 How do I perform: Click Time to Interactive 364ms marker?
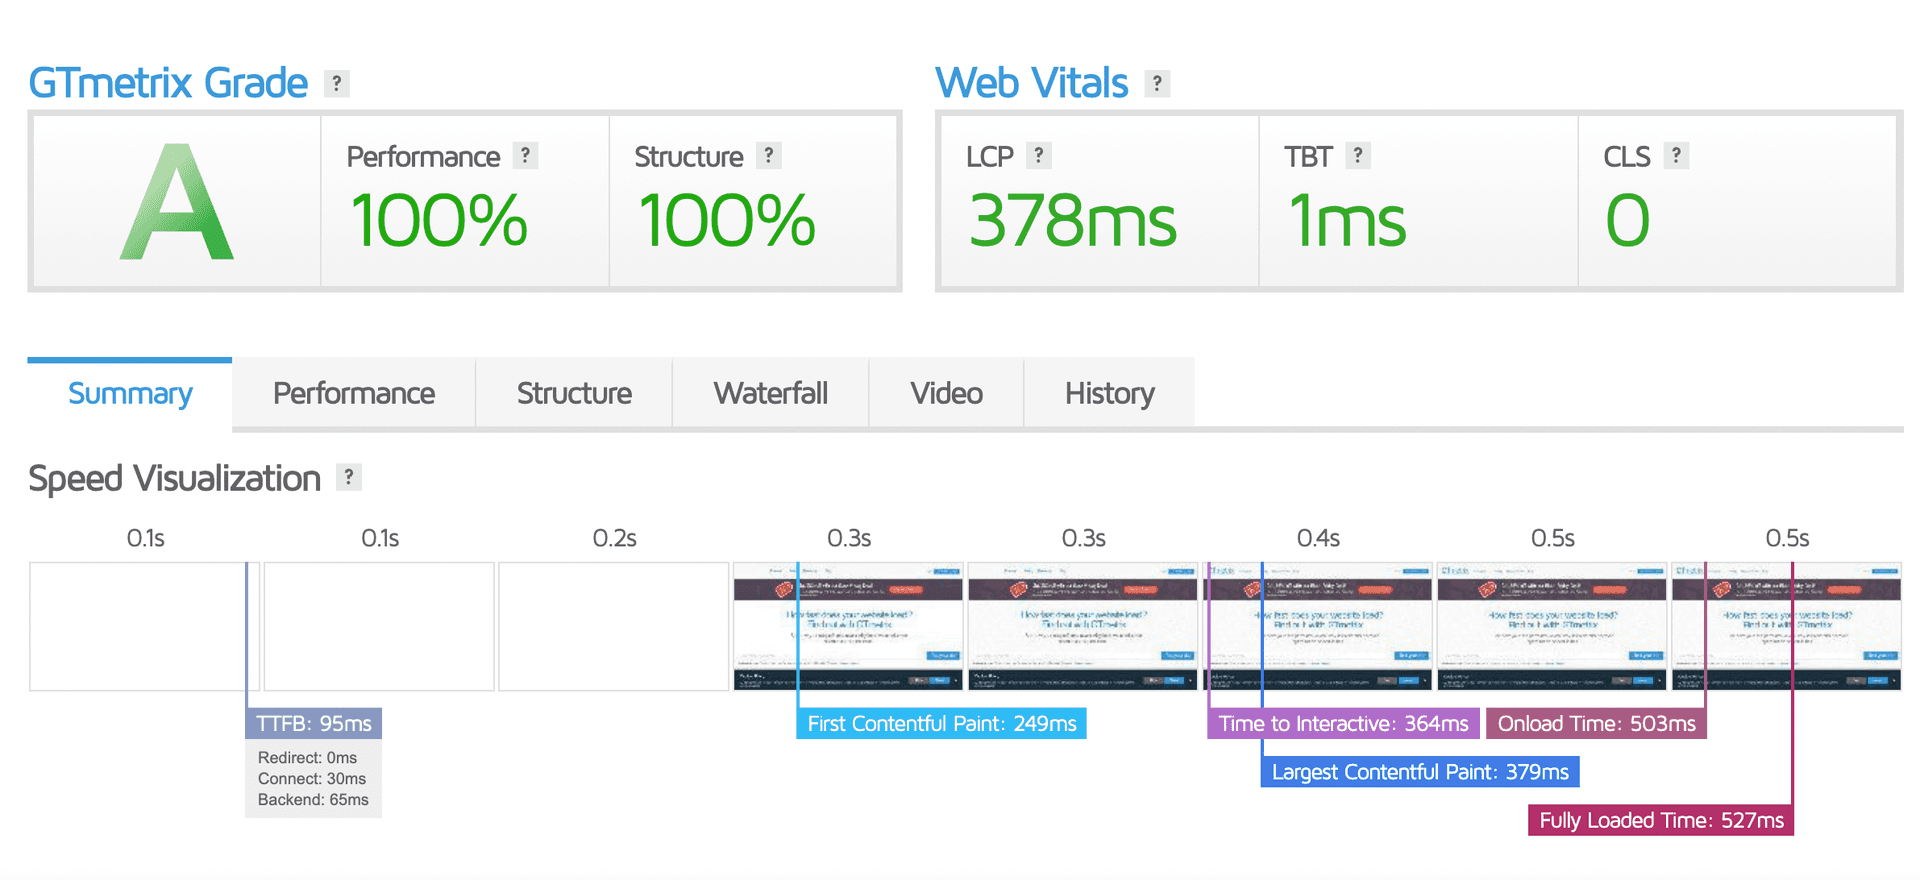tap(1343, 723)
